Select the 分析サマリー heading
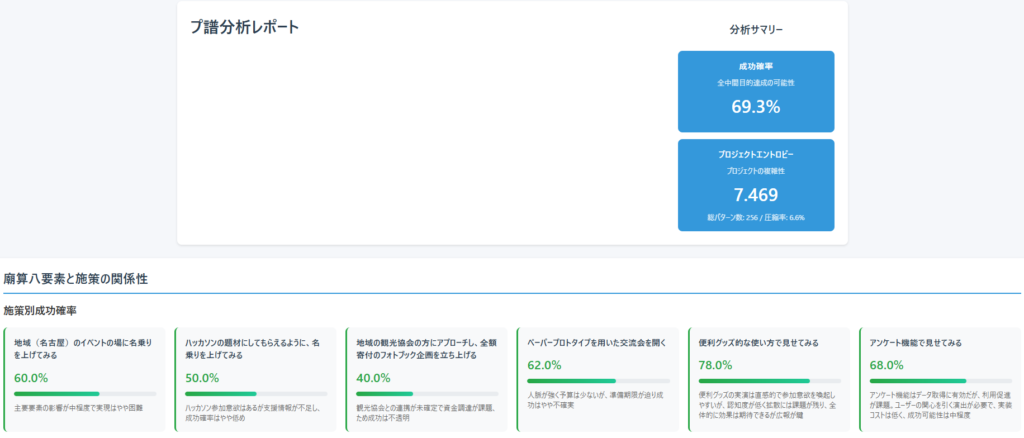The width and height of the screenshot is (1024, 438). tap(755, 30)
